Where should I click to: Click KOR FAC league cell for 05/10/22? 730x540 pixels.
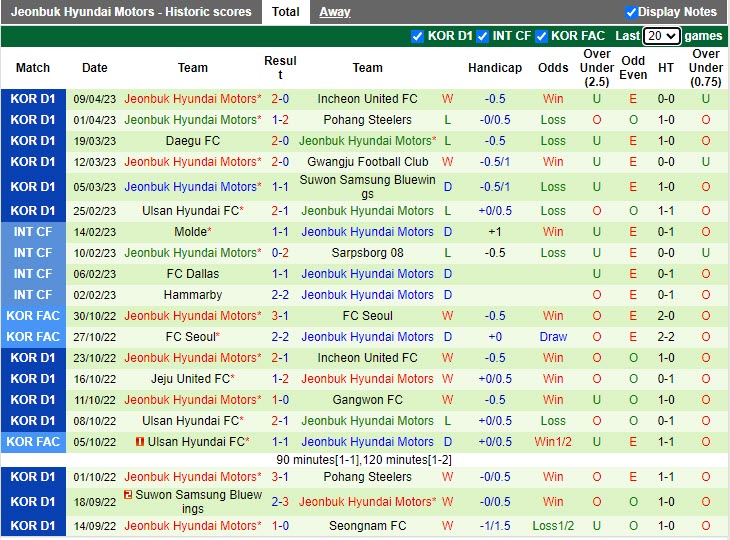pyautogui.click(x=33, y=441)
